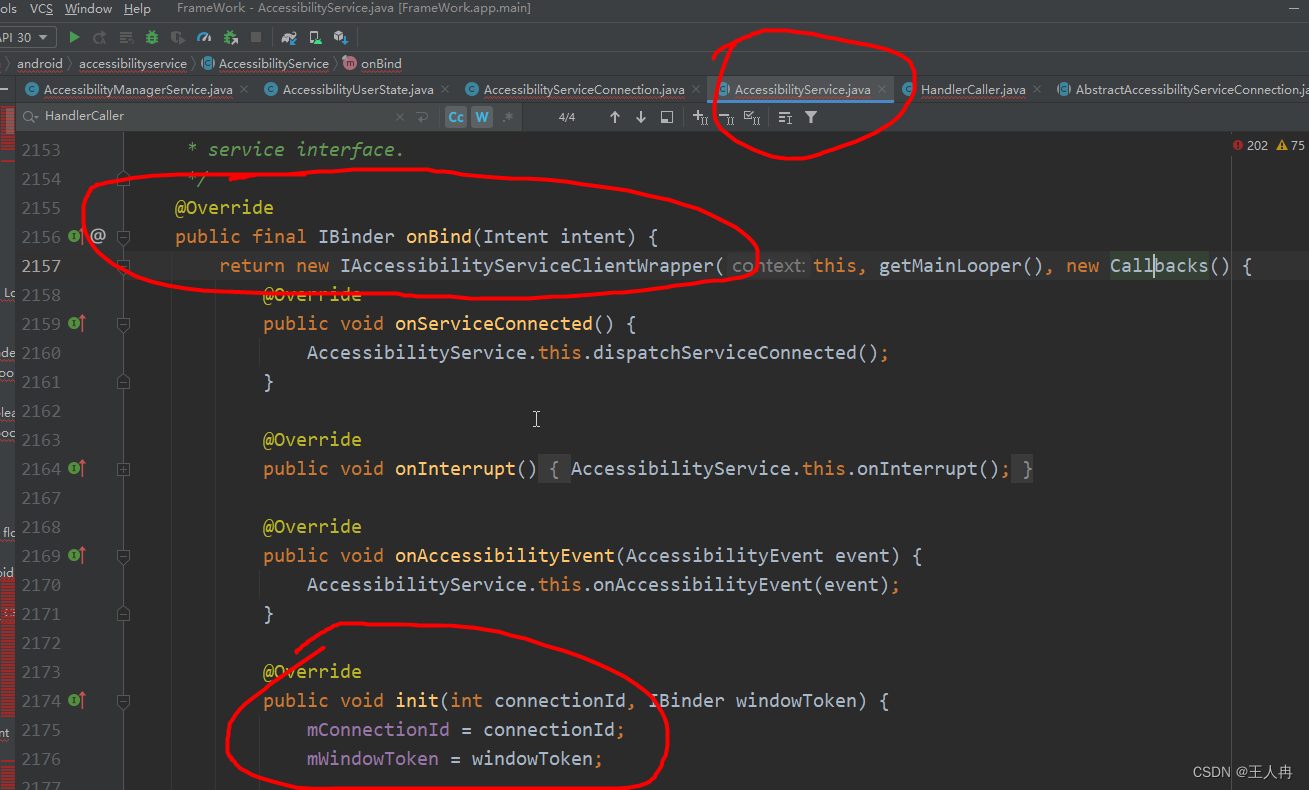
Task: Insert new line icon in find bar
Action: pyautogui.click(x=422, y=117)
